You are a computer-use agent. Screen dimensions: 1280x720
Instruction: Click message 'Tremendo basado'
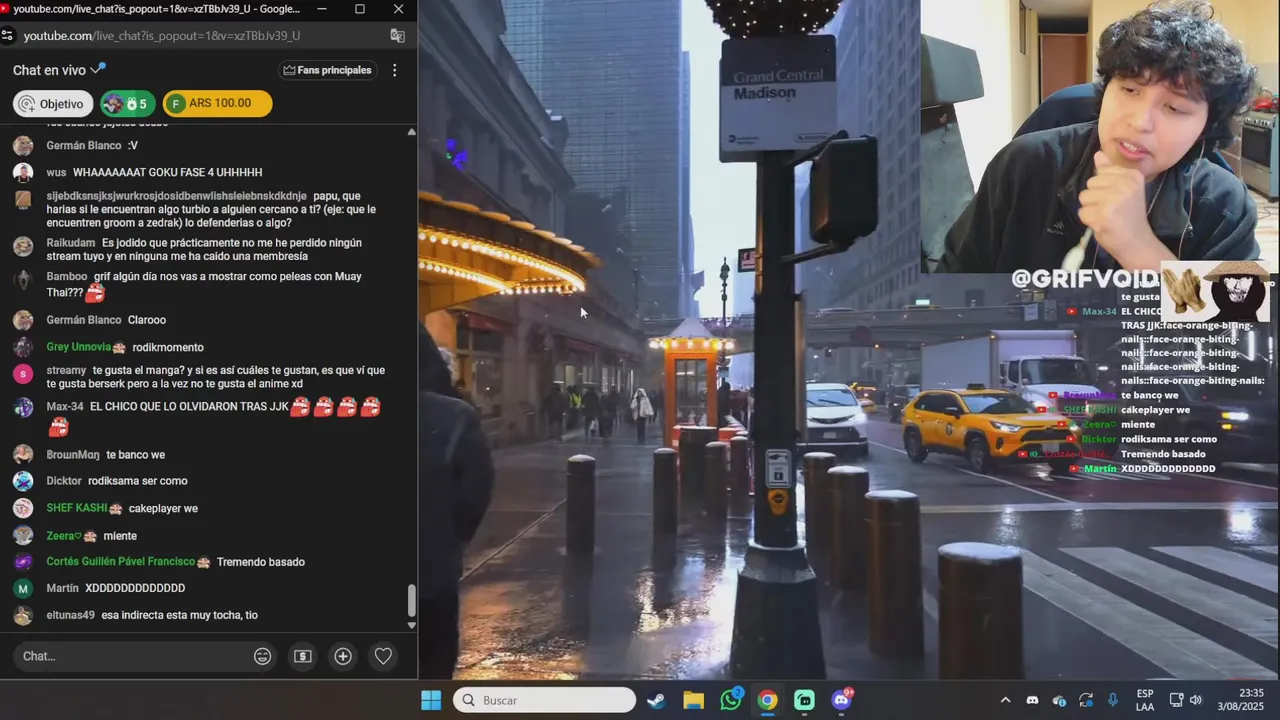click(x=261, y=562)
